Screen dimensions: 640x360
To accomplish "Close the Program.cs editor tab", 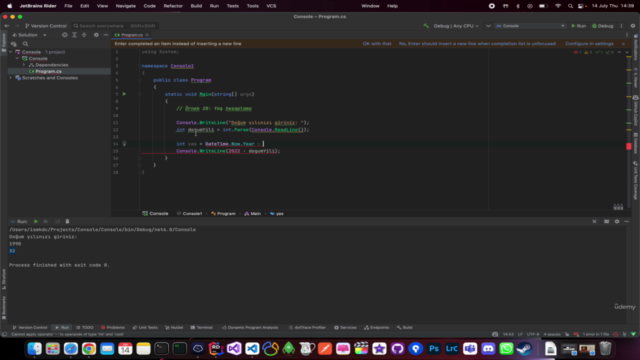I will click(147, 35).
